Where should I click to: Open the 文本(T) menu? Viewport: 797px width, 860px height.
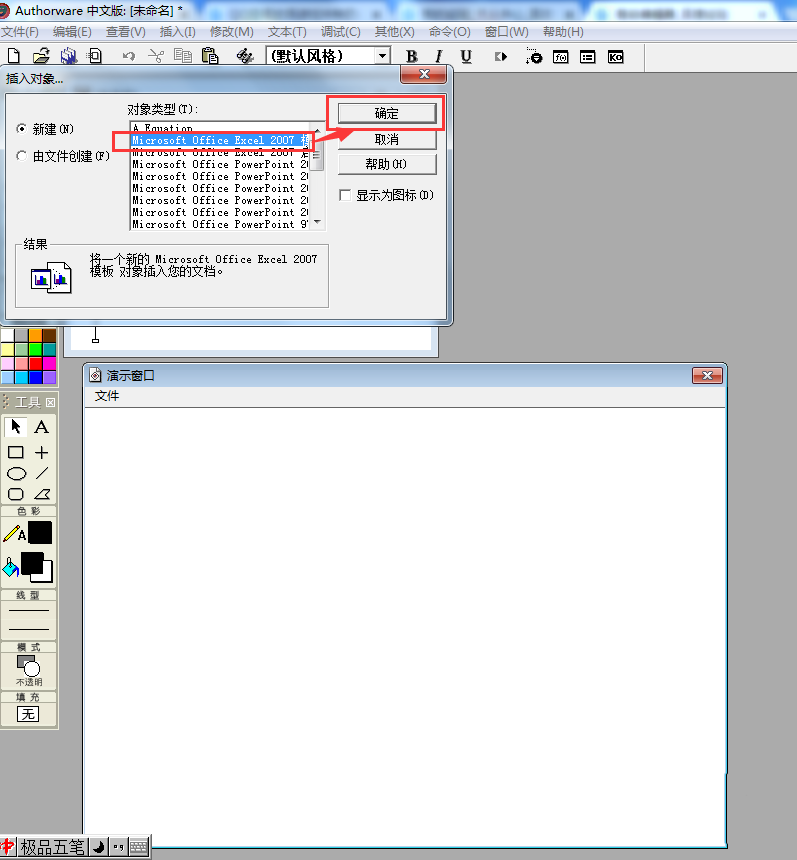287,32
